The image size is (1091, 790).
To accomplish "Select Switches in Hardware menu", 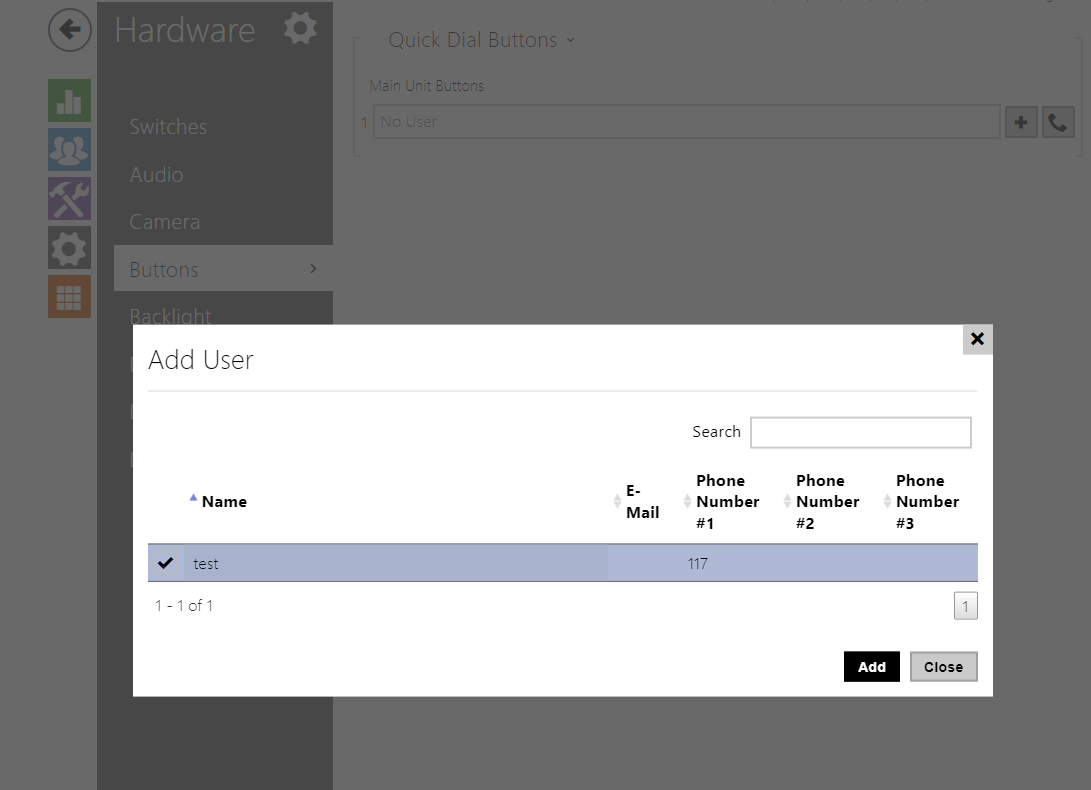I will point(168,127).
